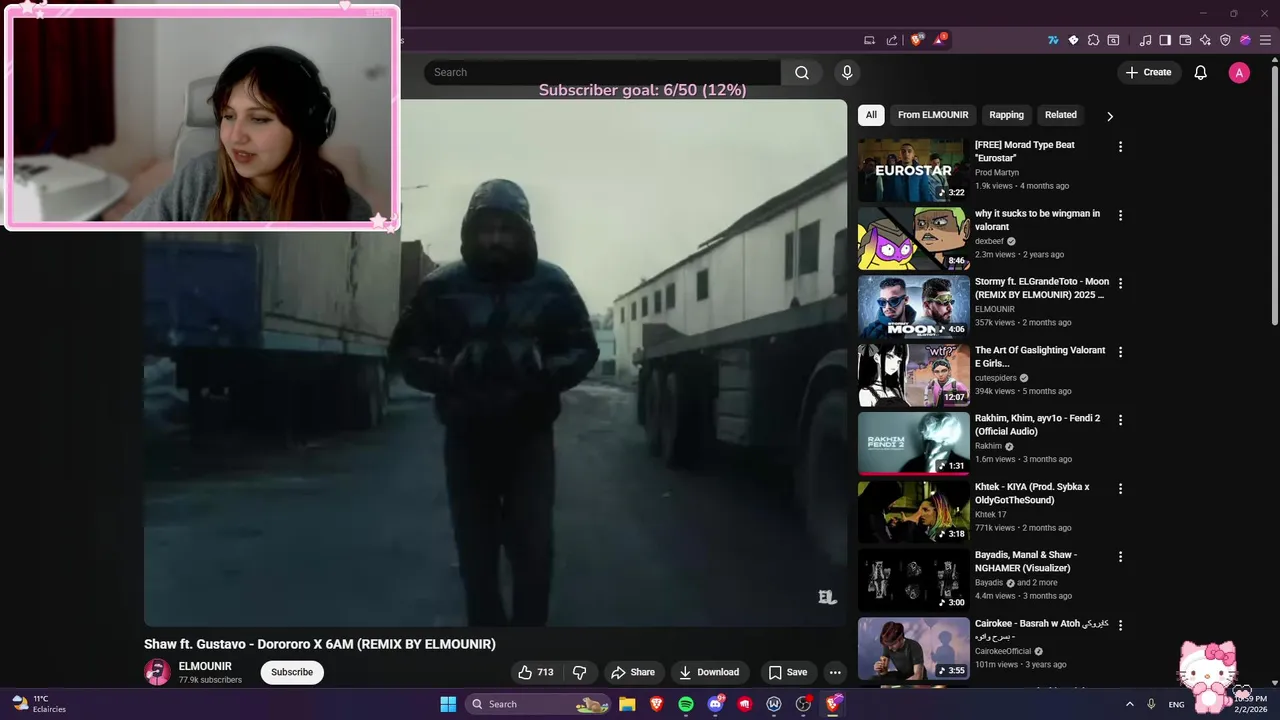Image resolution: width=1280 pixels, height=720 pixels.
Task: Click the Windows taskbar Search box
Action: pyautogui.click(x=539, y=704)
